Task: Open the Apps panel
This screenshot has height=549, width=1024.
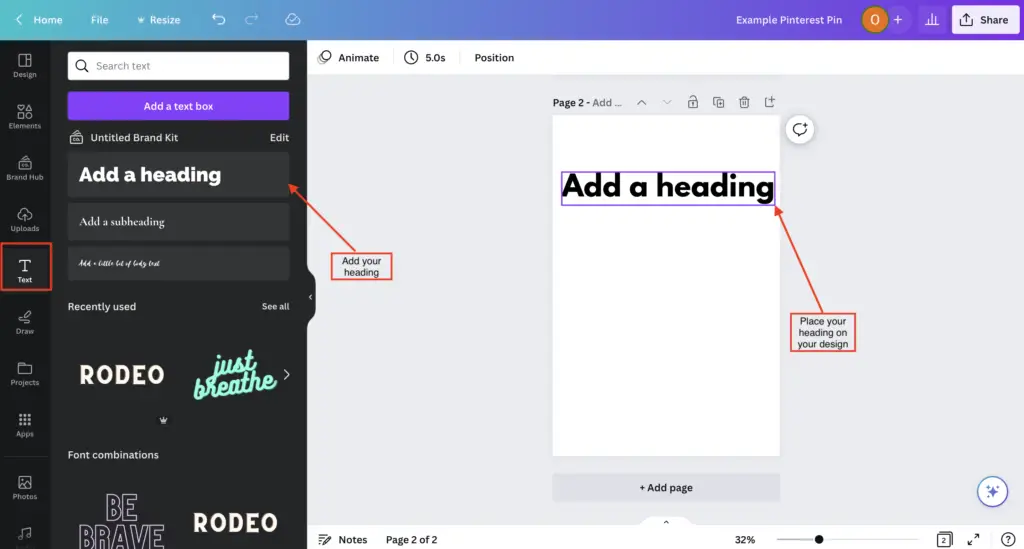Action: tap(25, 424)
